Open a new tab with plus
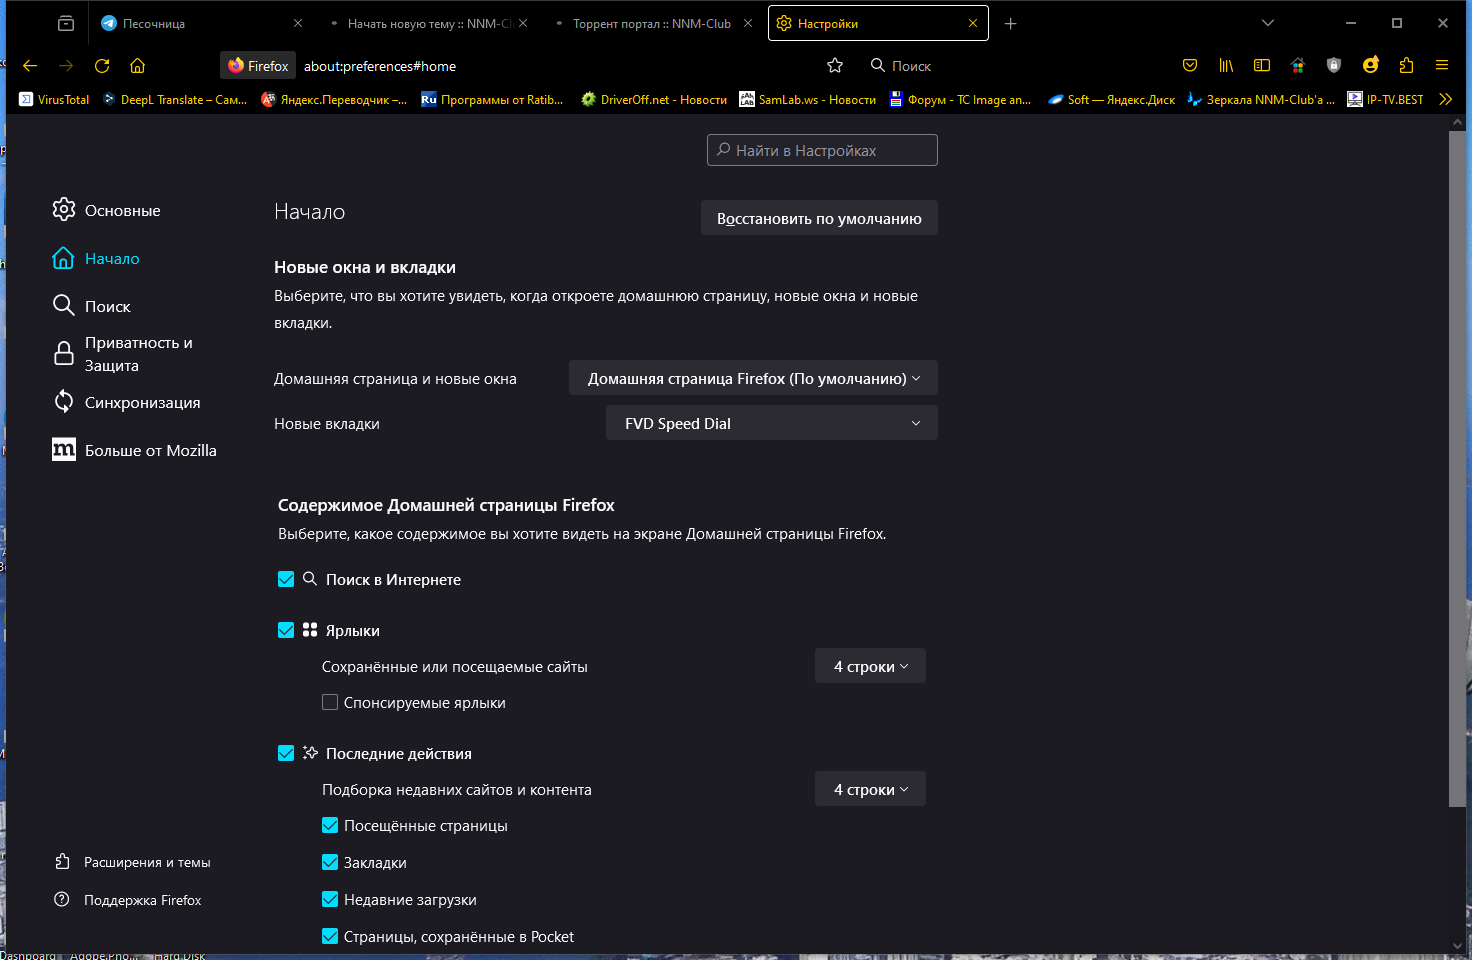 tap(1011, 23)
